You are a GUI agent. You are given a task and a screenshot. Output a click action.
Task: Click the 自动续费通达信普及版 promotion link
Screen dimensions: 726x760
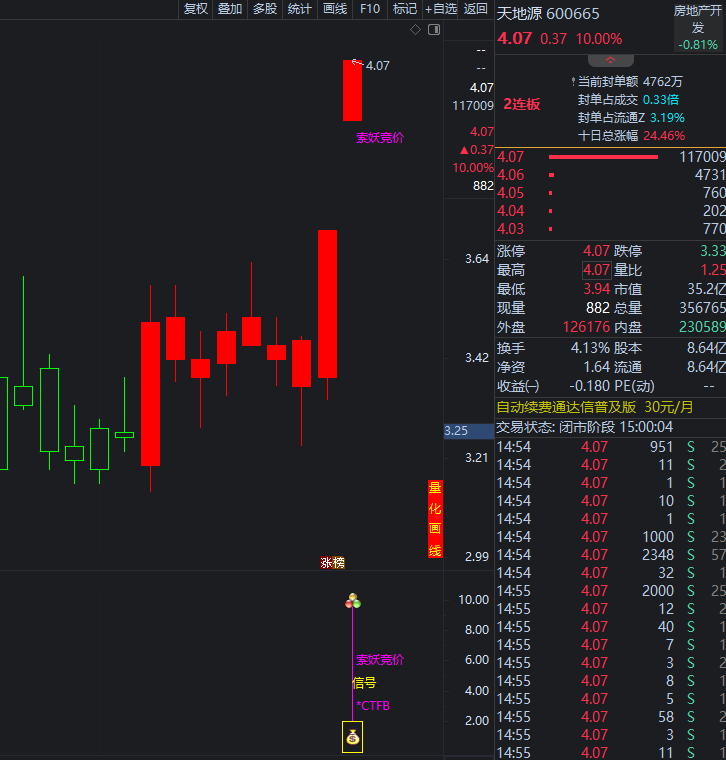pos(595,407)
